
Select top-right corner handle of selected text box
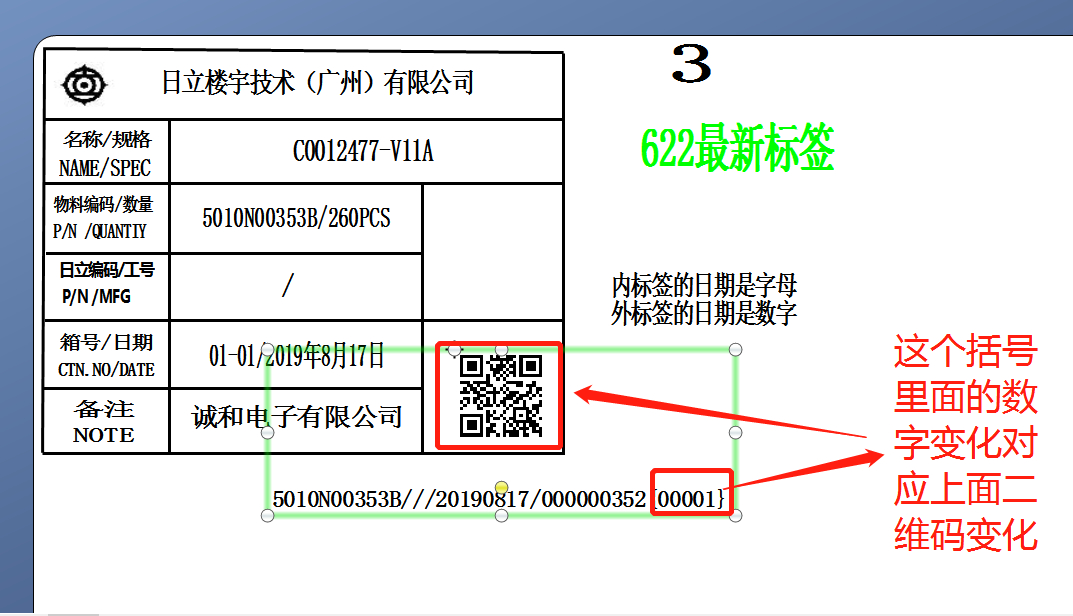[736, 350]
